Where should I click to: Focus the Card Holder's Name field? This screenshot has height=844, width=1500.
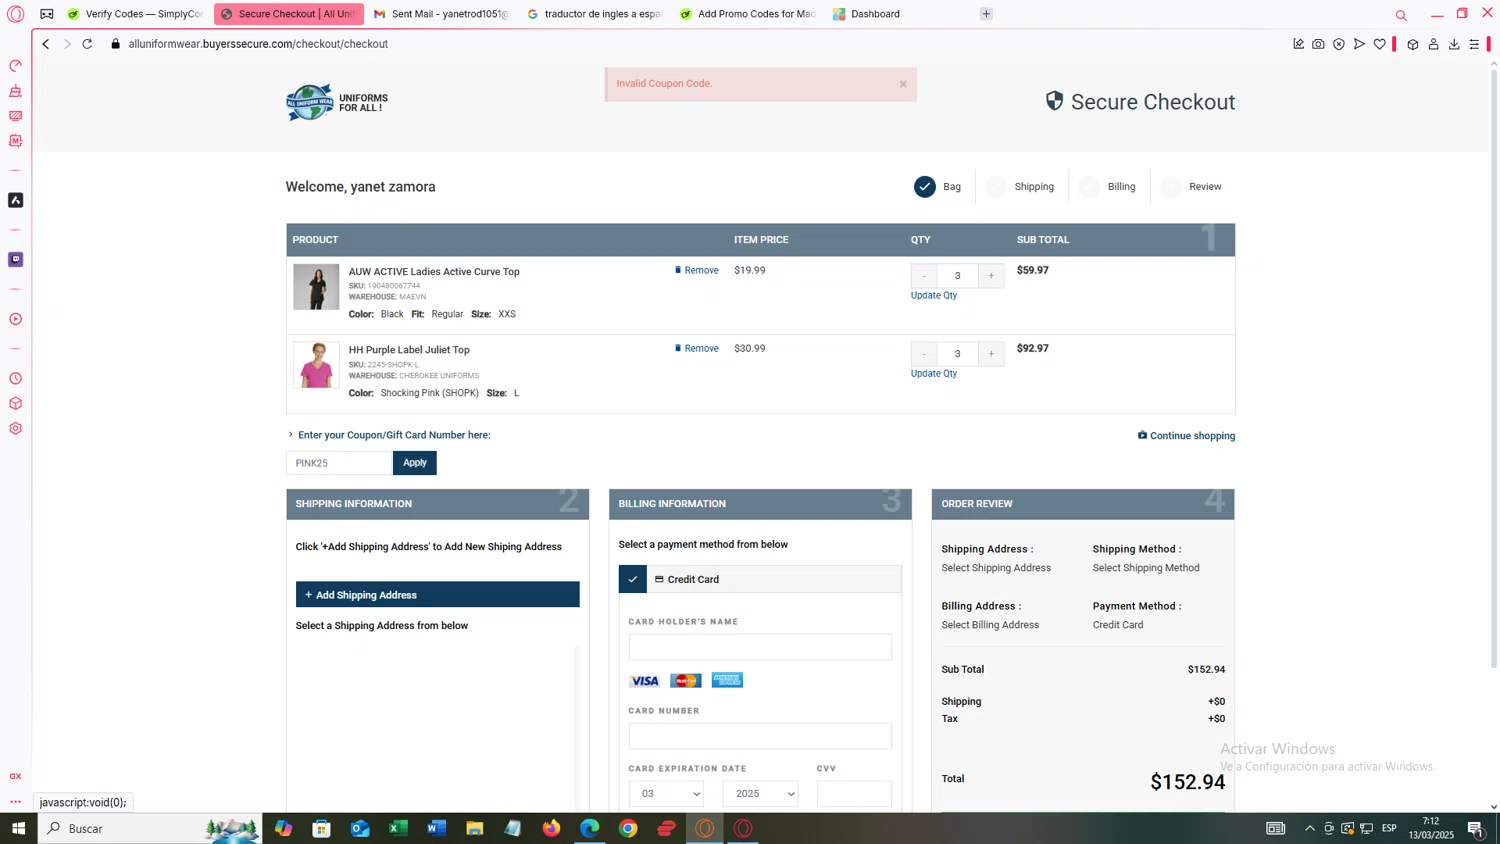[760, 647]
